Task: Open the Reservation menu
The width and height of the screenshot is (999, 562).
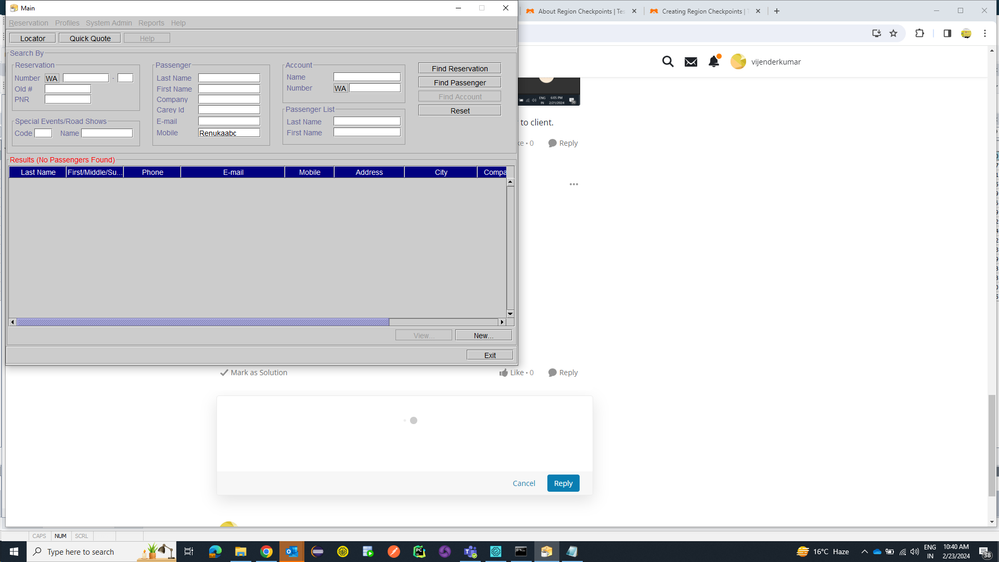Action: (x=29, y=23)
